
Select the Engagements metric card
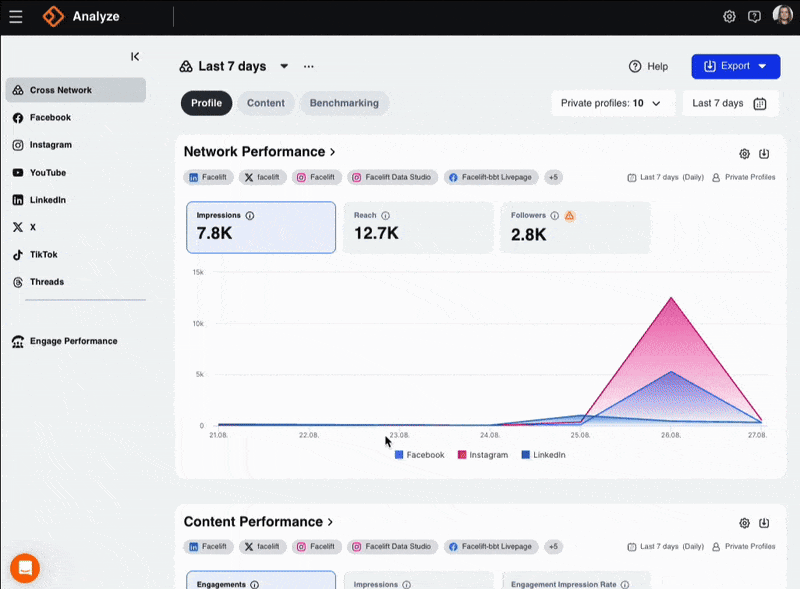point(261,580)
